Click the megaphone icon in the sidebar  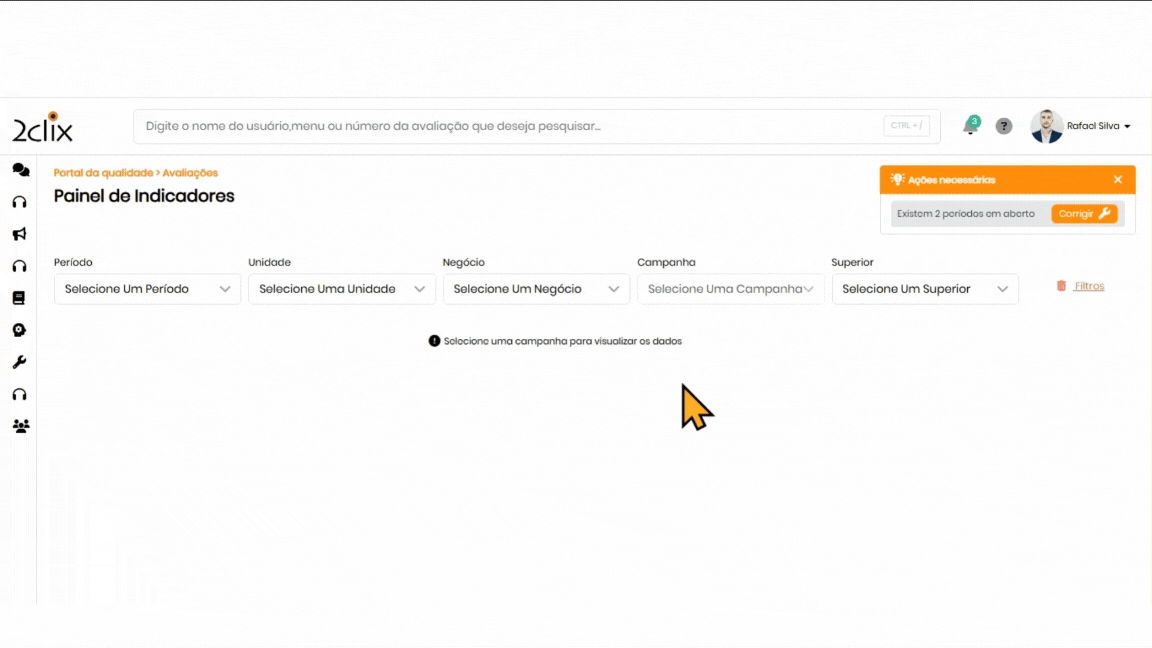[19, 234]
